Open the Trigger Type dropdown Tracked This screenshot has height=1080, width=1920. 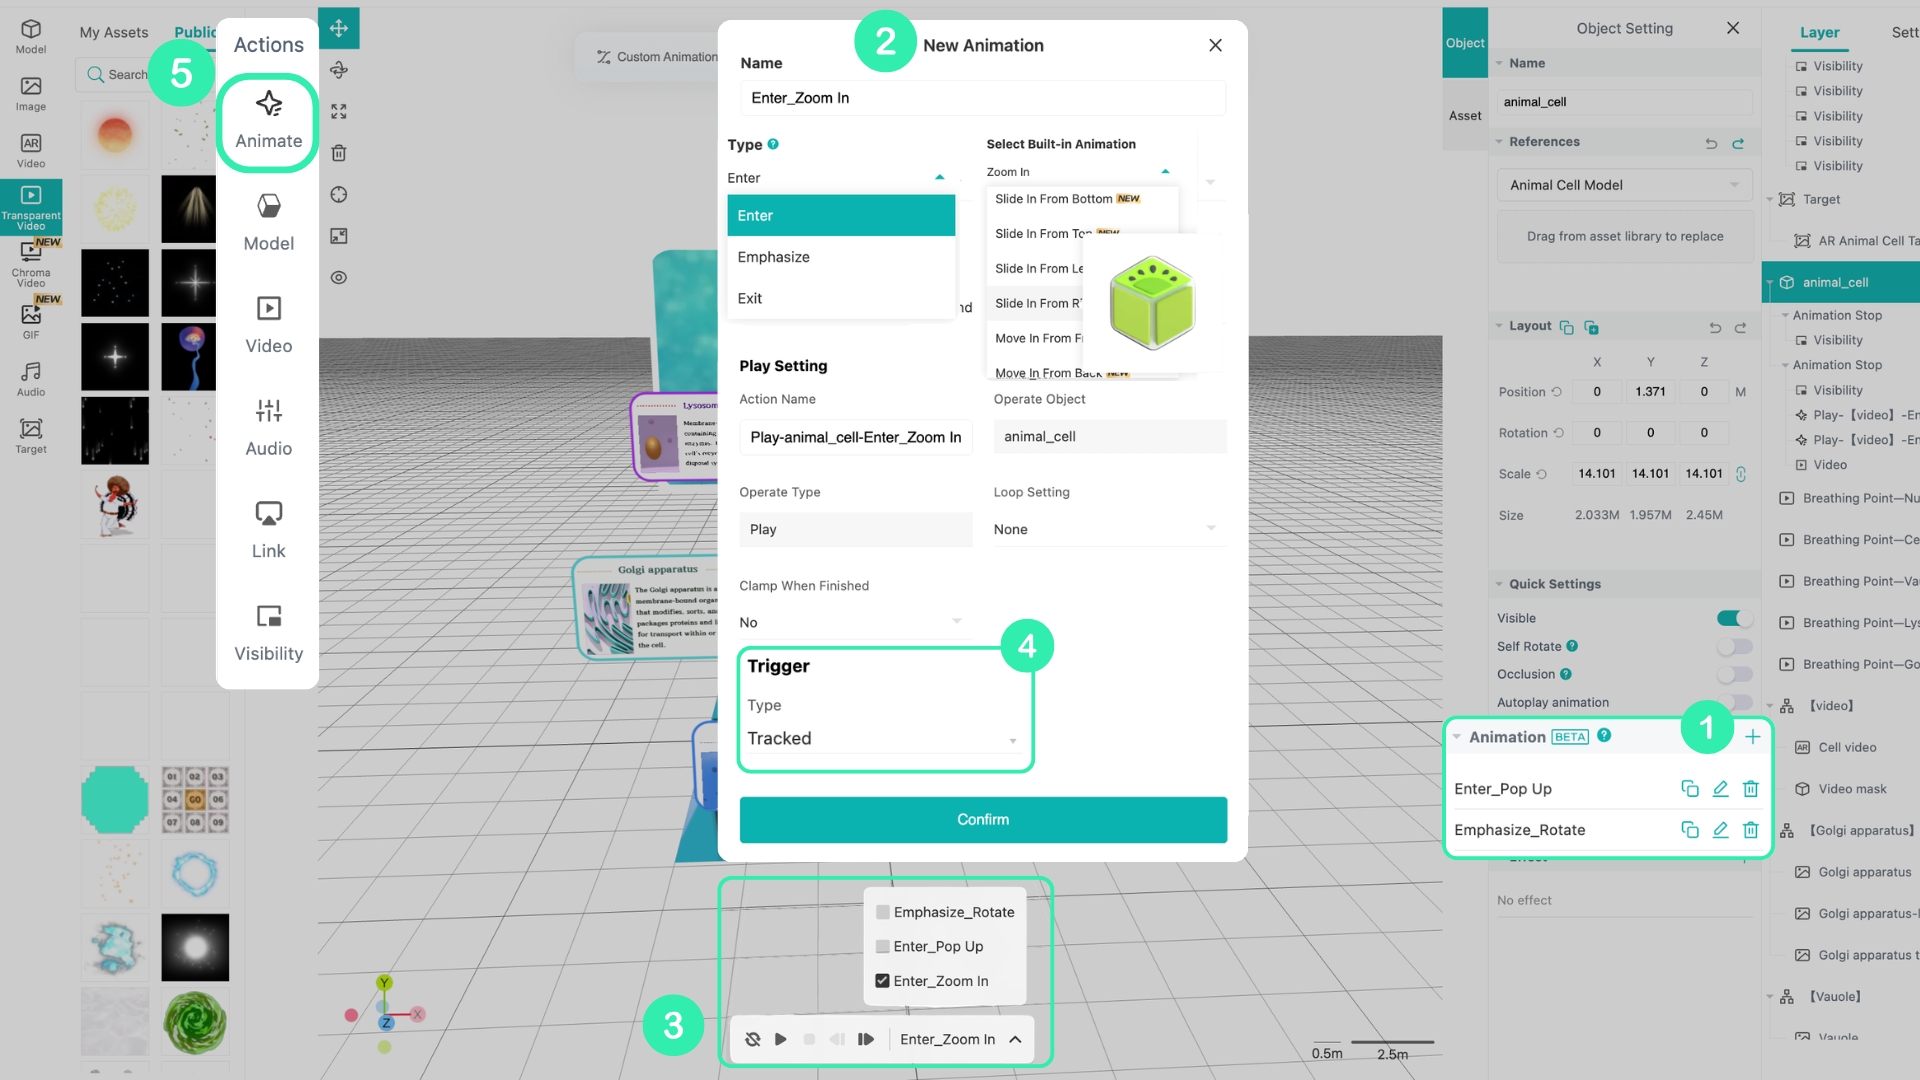click(883, 738)
